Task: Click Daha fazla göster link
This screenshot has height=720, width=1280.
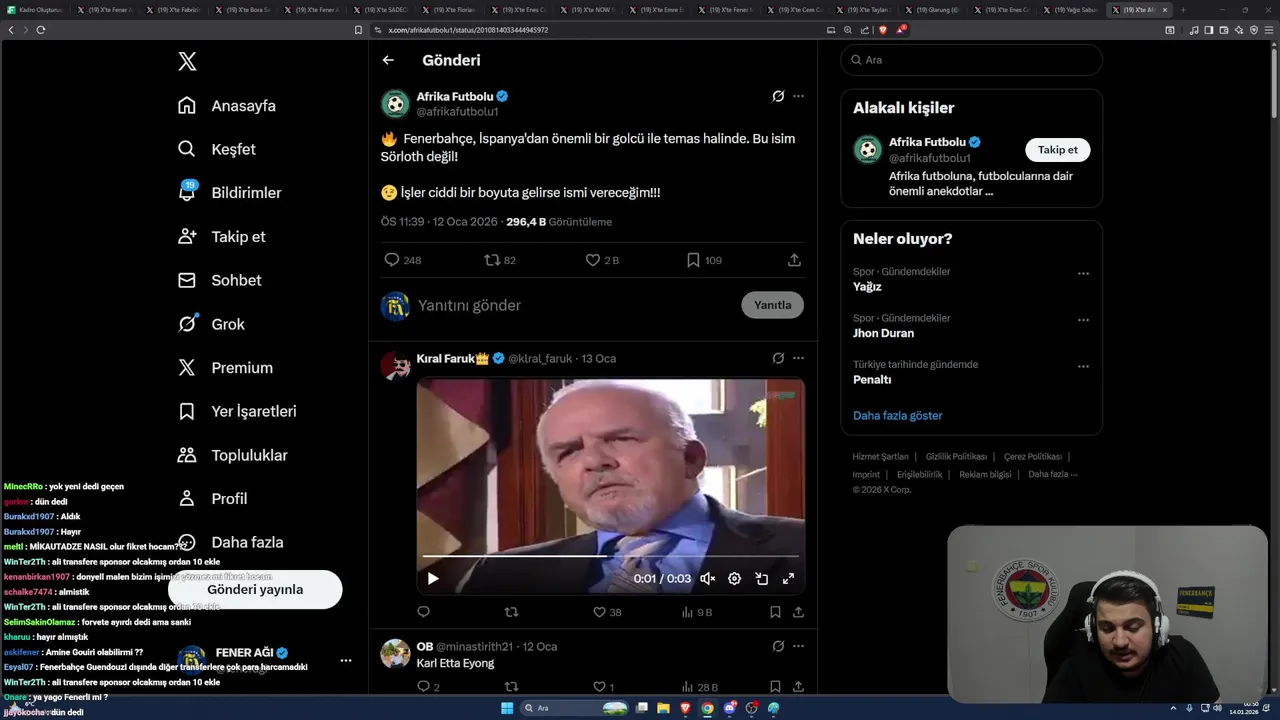Action: click(897, 415)
